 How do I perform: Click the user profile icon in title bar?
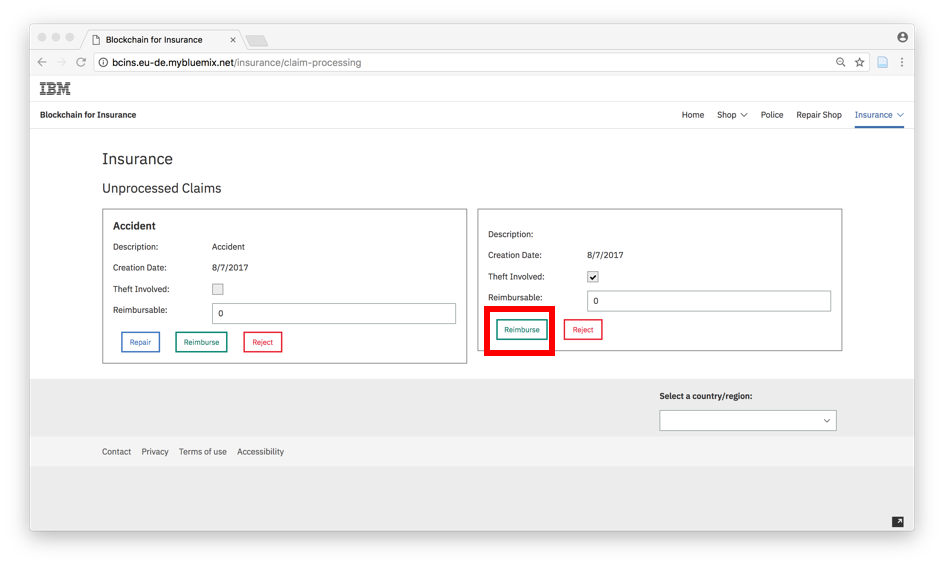click(x=902, y=37)
